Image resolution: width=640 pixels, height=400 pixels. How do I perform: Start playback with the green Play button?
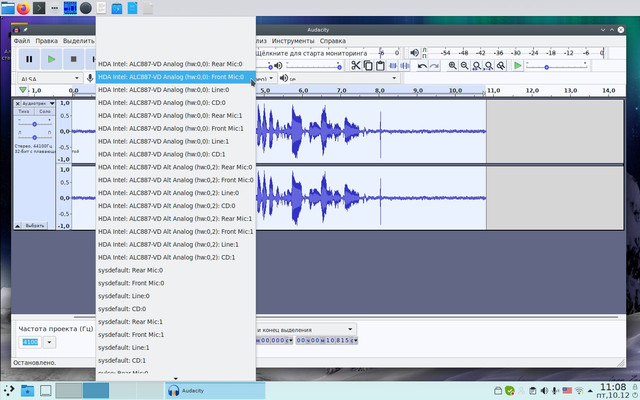(x=51, y=59)
